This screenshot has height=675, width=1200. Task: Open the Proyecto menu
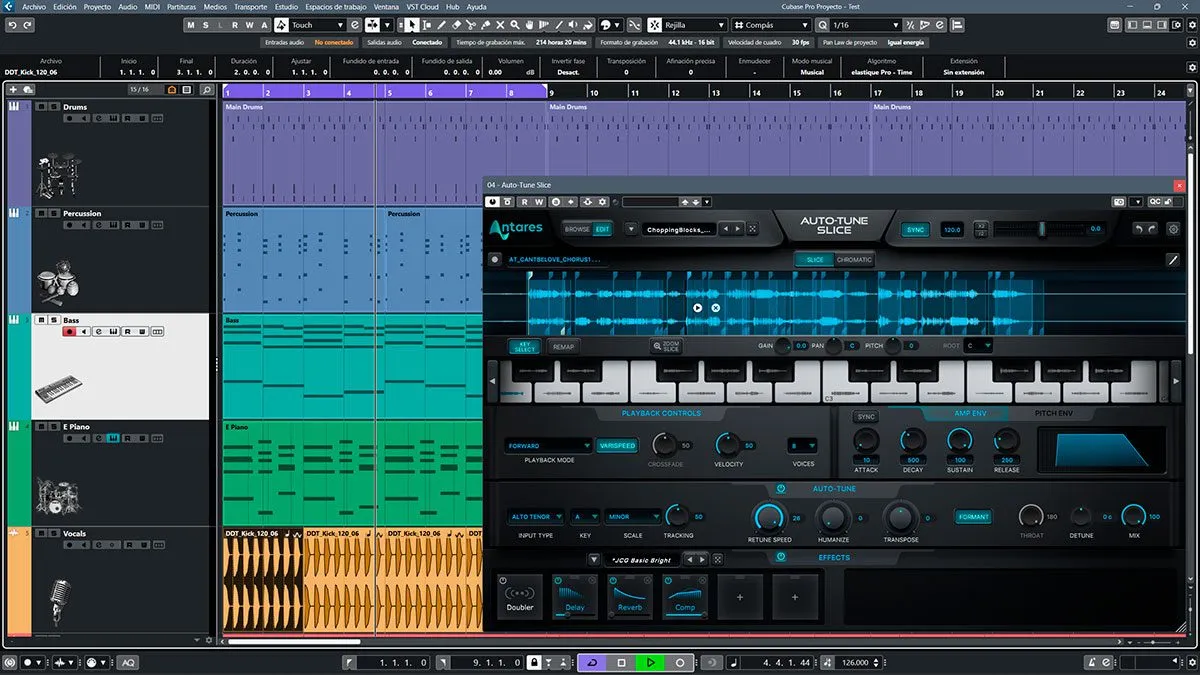(x=97, y=6)
